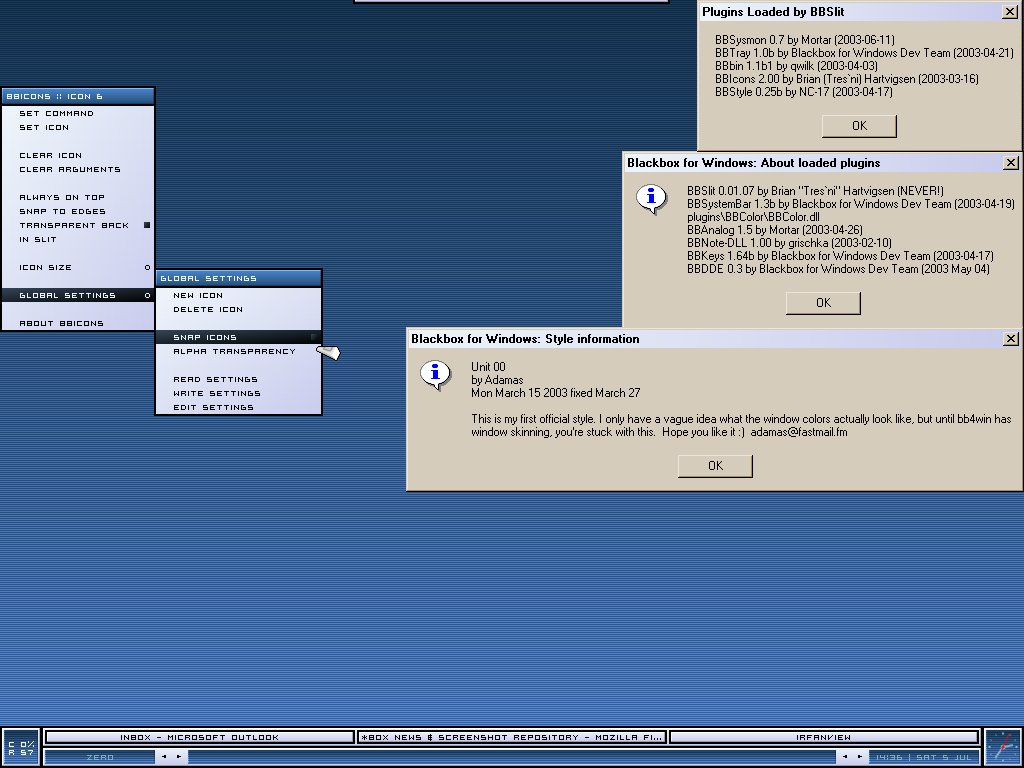This screenshot has height=768, width=1024.
Task: Click the by Adamas author line
Action: pos(497,380)
